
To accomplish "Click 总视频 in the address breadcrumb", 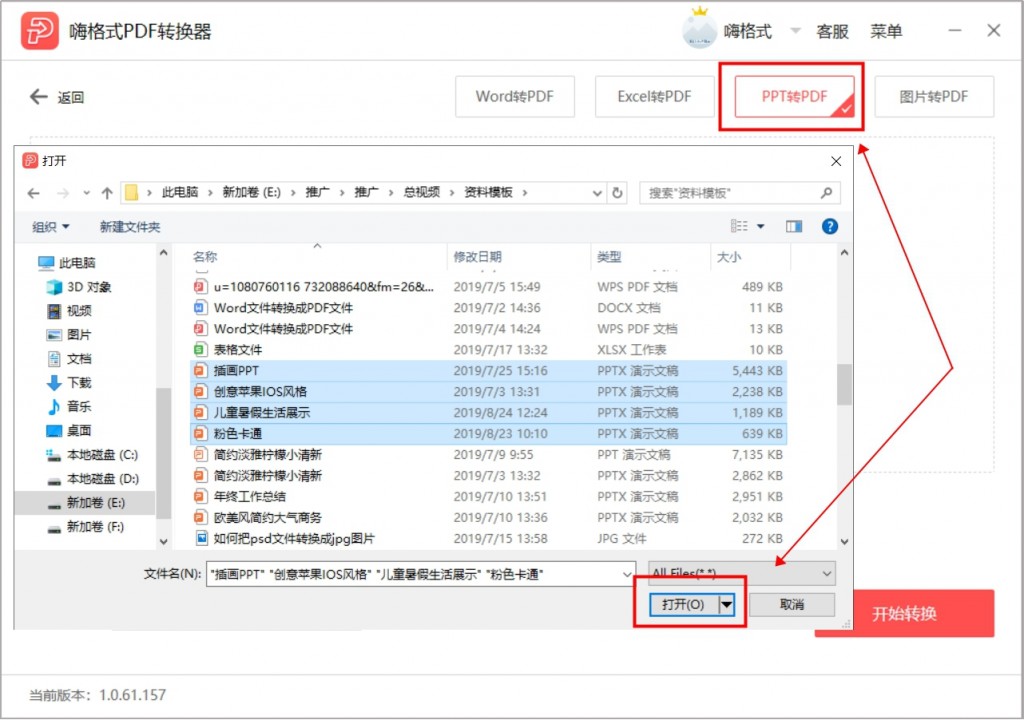I will 421,192.
